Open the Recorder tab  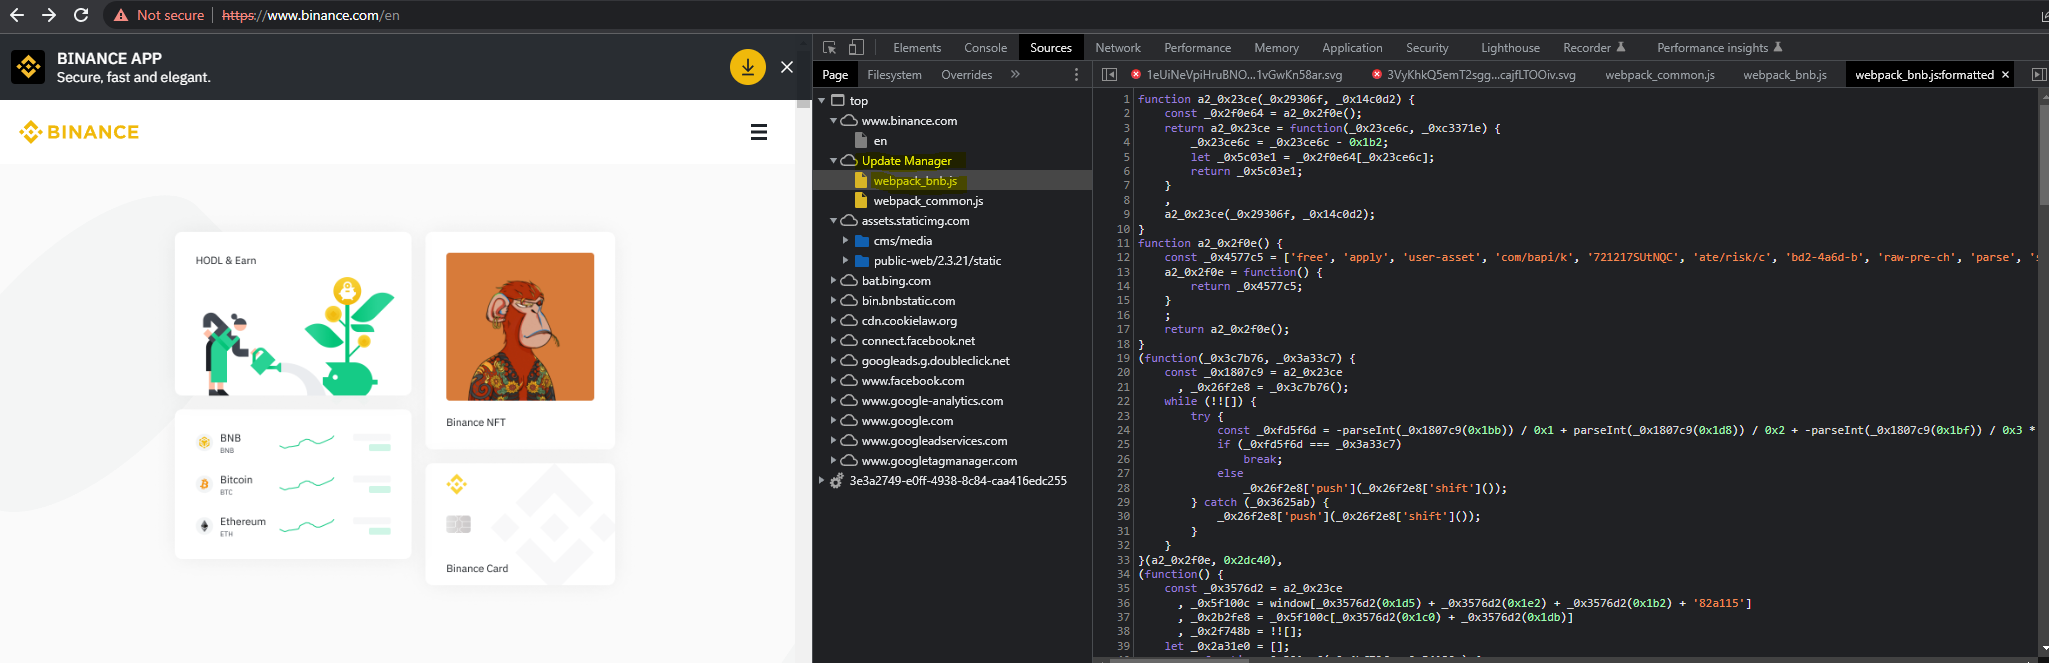pyautogui.click(x=1594, y=47)
